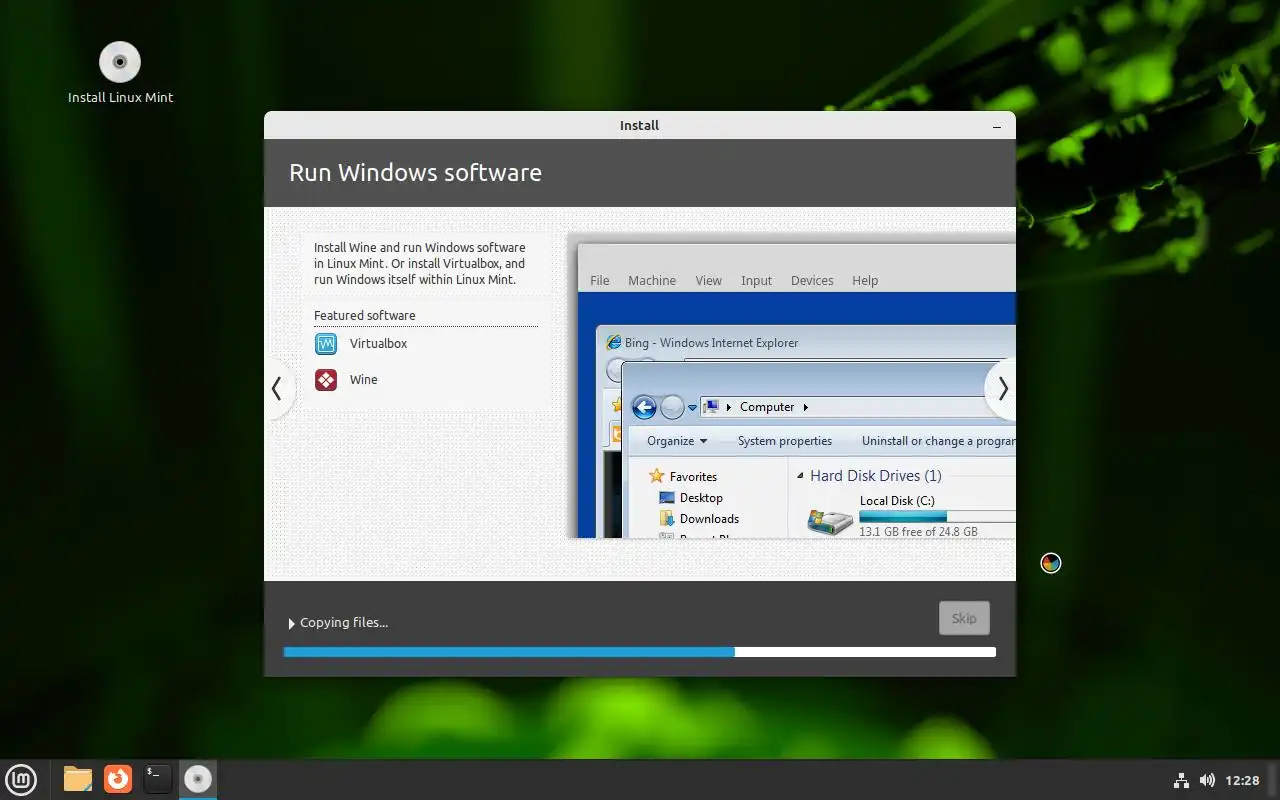This screenshot has height=800, width=1280.
Task: Open the network connection tray icon
Action: pos(1180,780)
